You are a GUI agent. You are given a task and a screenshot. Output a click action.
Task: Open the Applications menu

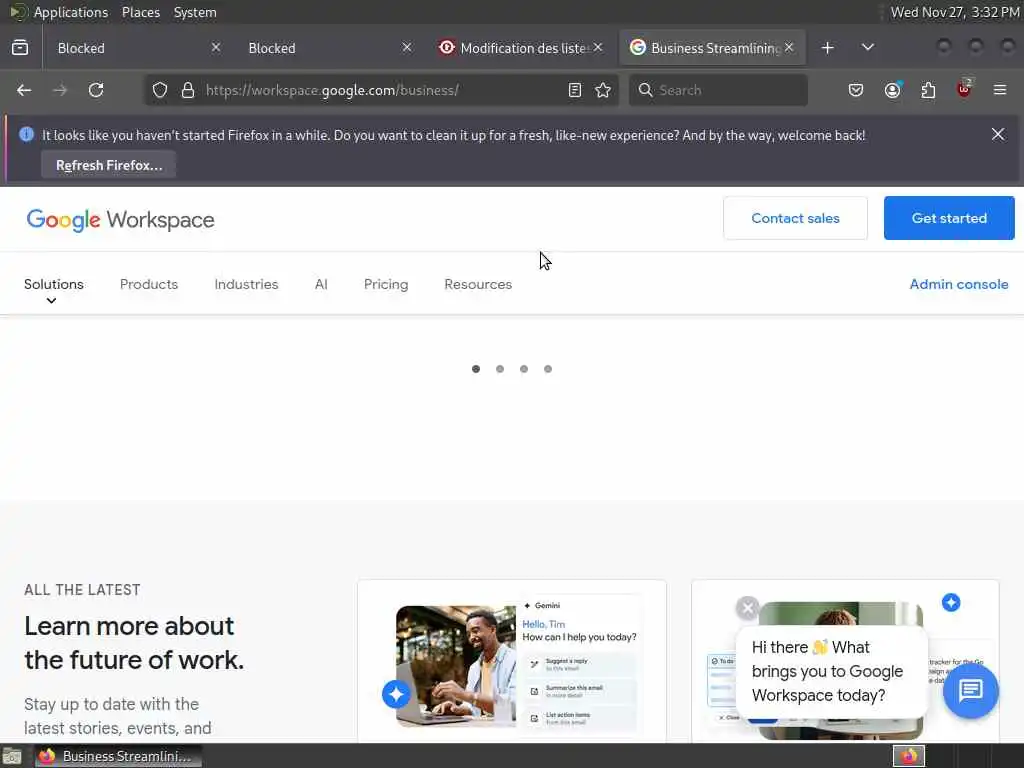pyautogui.click(x=71, y=12)
